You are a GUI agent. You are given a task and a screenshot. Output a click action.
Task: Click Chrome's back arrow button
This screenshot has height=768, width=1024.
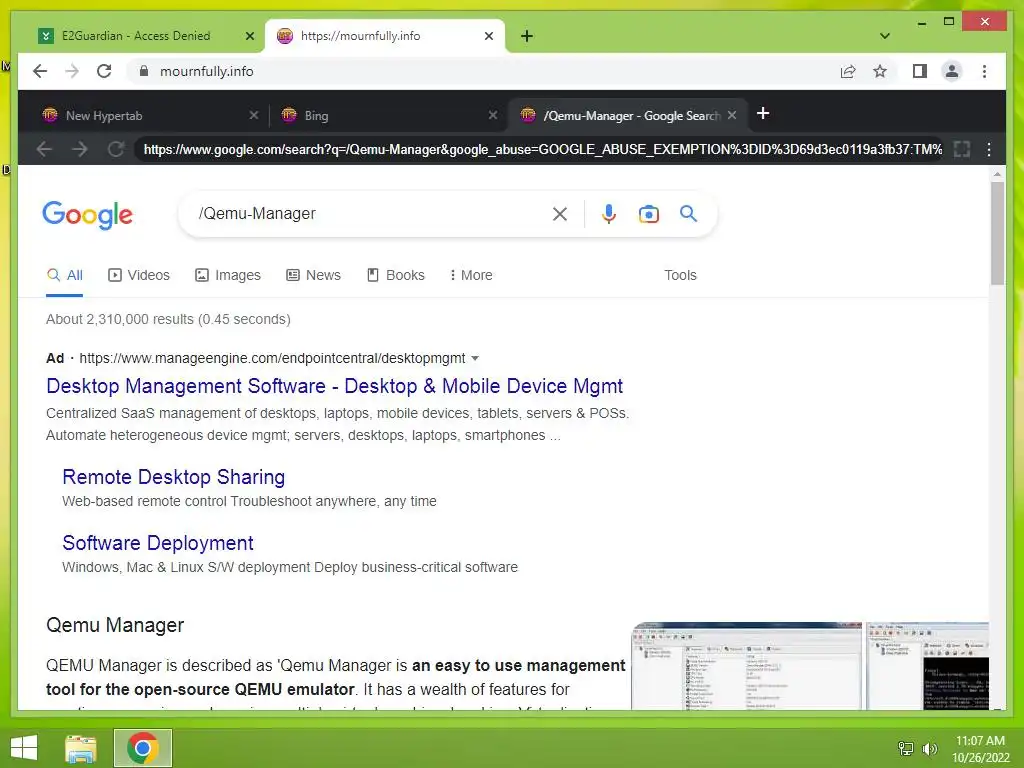pyautogui.click(x=40, y=71)
